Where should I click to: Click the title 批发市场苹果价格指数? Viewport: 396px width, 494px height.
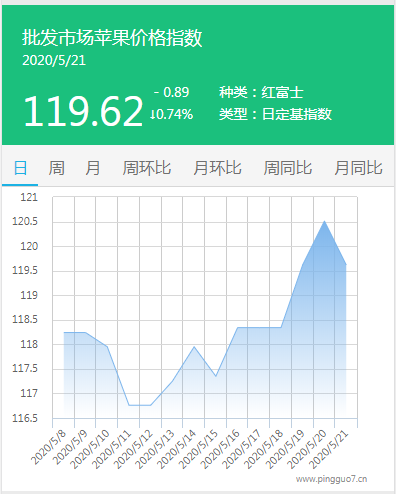[112, 37]
